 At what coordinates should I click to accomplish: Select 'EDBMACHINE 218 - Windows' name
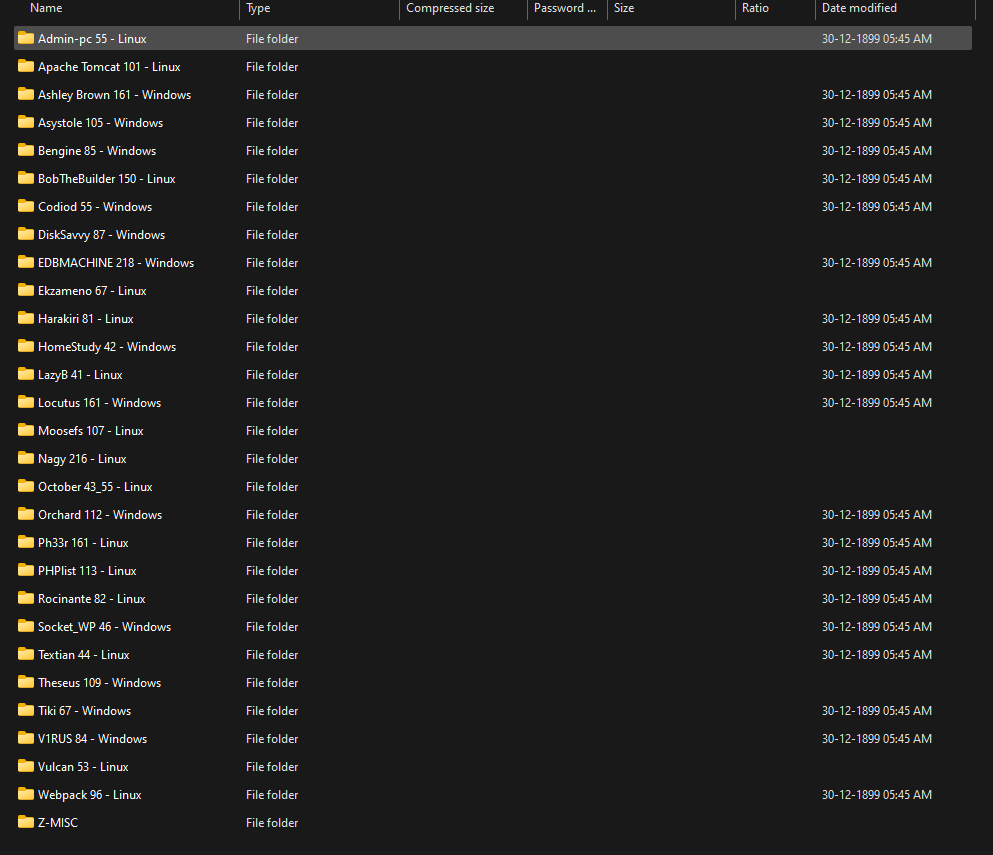tap(116, 263)
